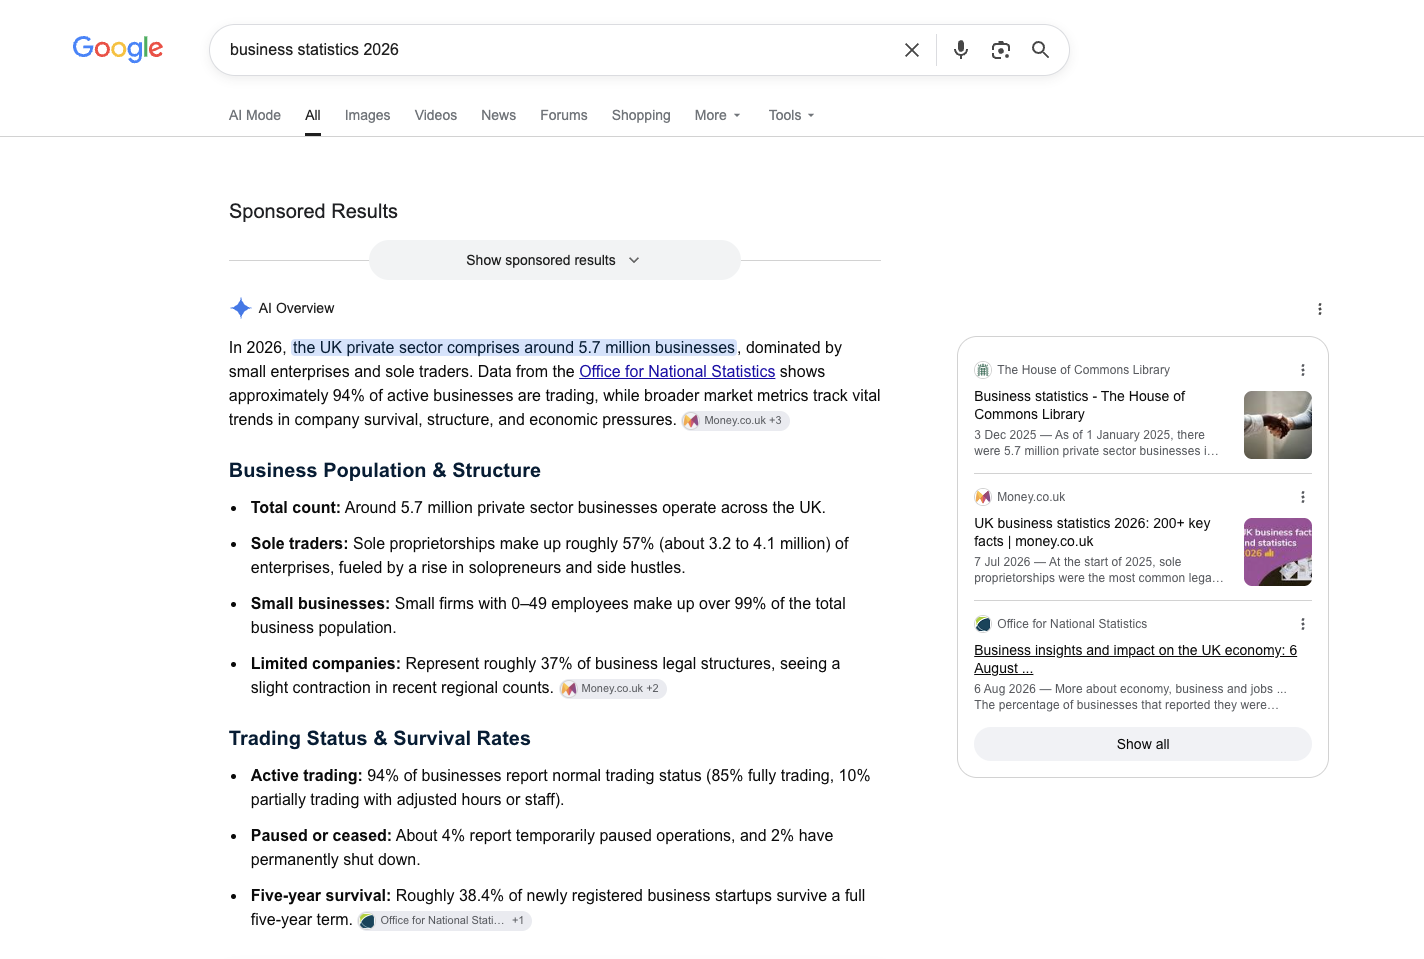
Task: Click the 'Sponsored Results' heading
Action: pyautogui.click(x=313, y=211)
